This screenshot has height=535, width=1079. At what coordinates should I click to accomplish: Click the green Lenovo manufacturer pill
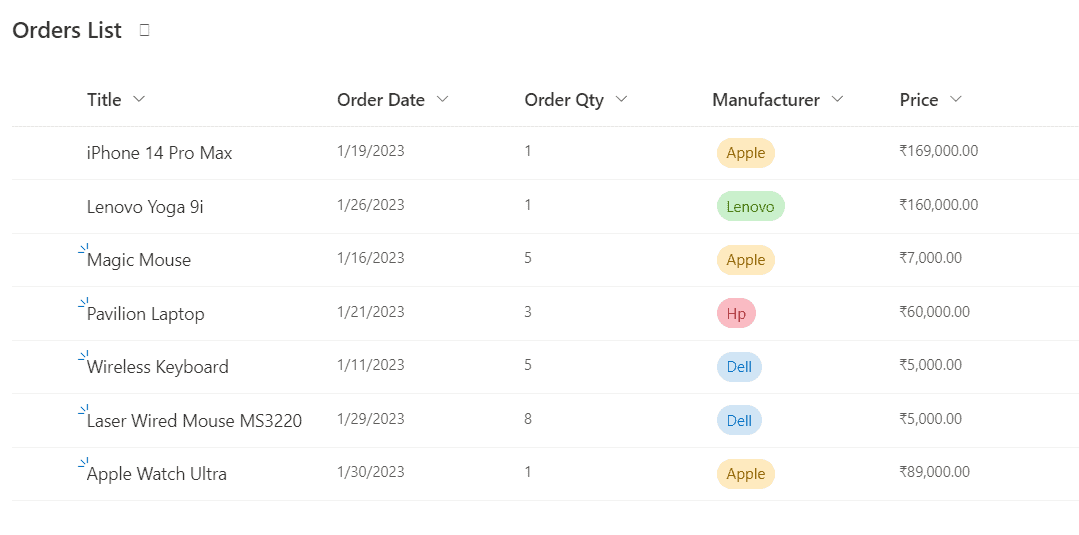[751, 207]
